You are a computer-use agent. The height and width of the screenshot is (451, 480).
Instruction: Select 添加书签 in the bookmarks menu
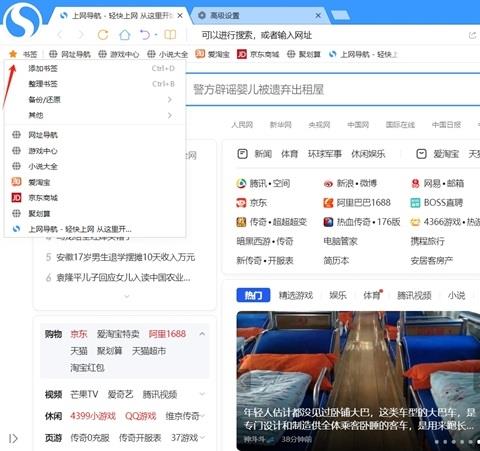coord(95,68)
